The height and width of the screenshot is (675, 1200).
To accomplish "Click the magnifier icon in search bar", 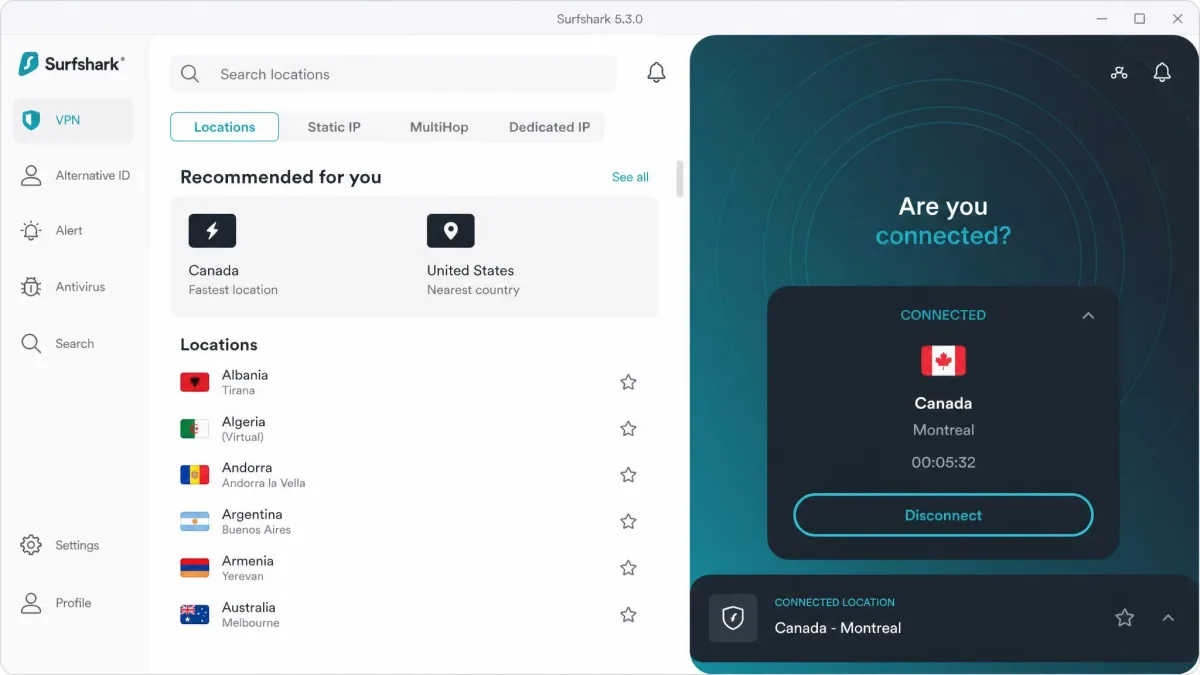I will [190, 74].
